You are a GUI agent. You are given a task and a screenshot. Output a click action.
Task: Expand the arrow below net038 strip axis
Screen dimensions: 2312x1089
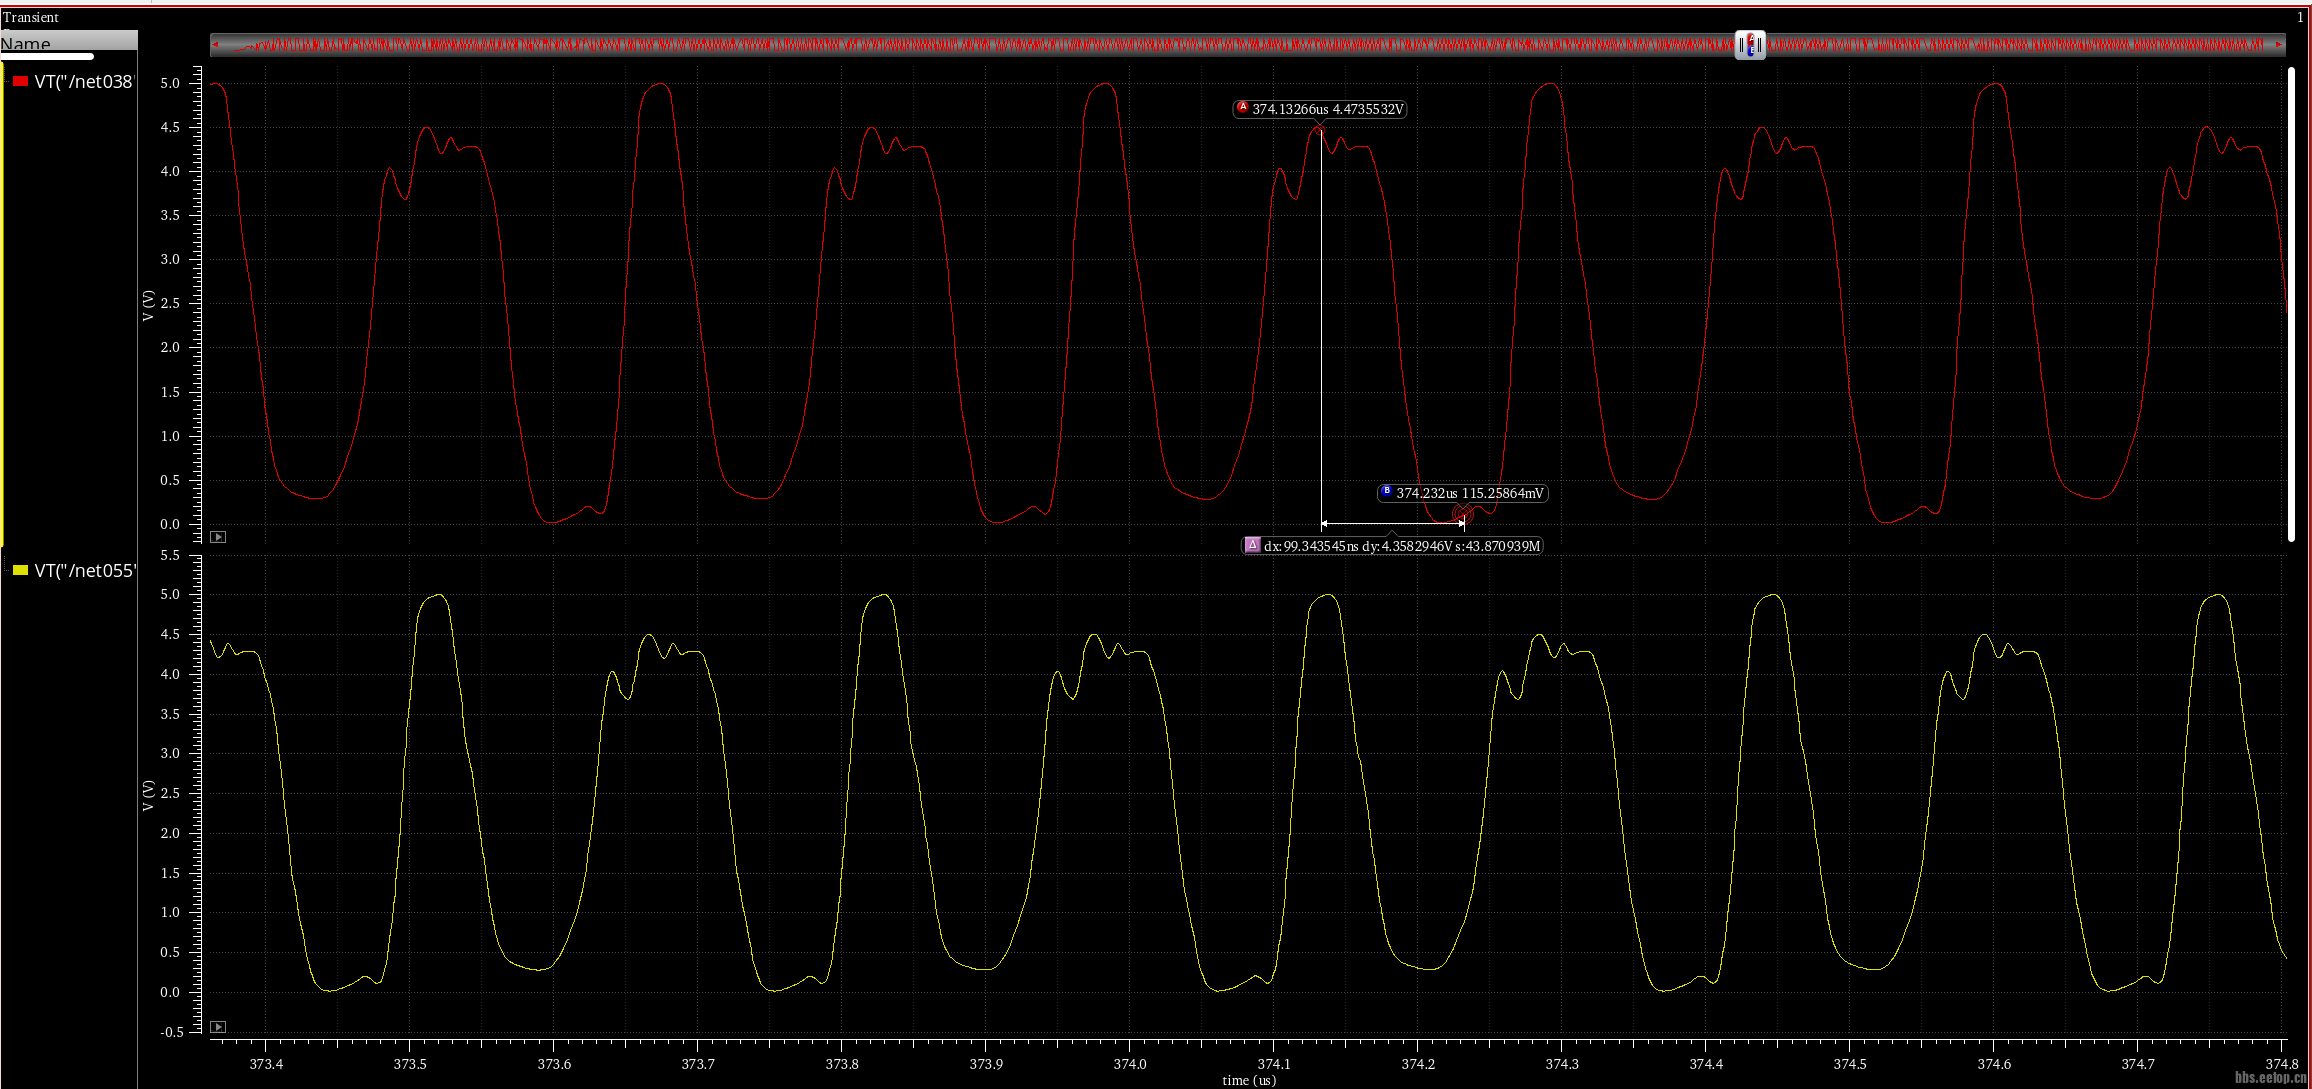[x=218, y=537]
